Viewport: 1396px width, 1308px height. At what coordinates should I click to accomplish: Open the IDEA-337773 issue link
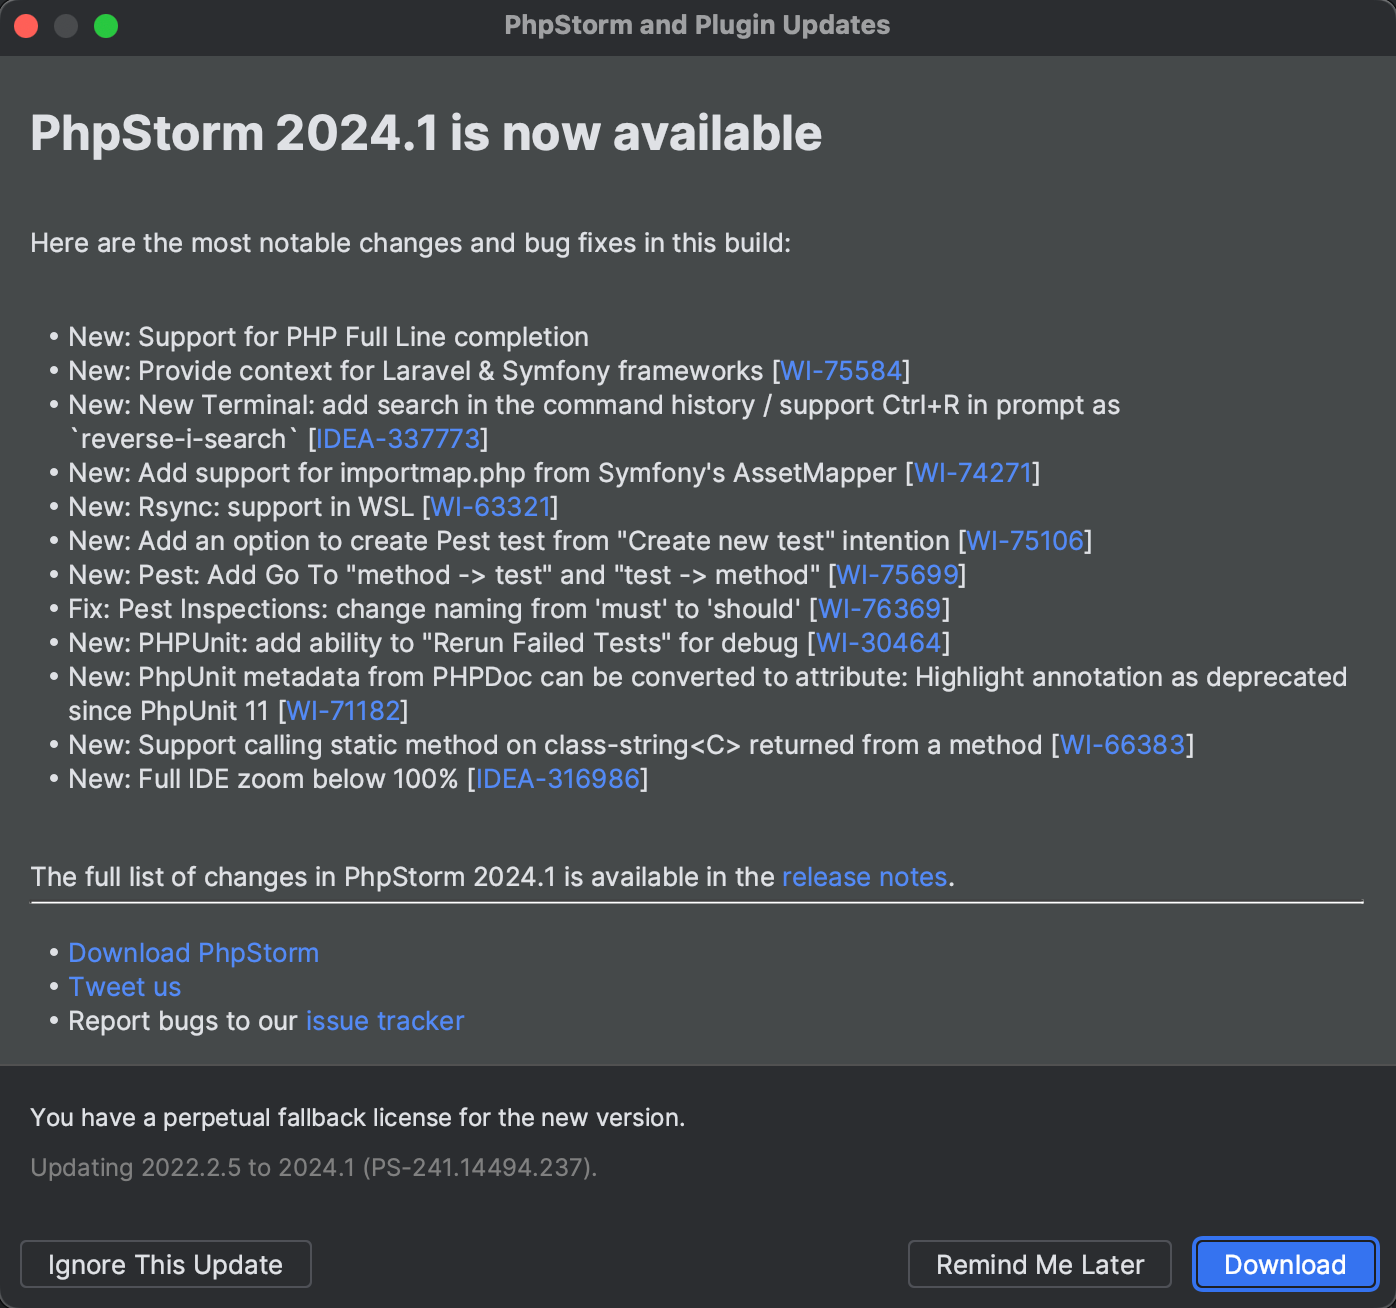(x=396, y=439)
